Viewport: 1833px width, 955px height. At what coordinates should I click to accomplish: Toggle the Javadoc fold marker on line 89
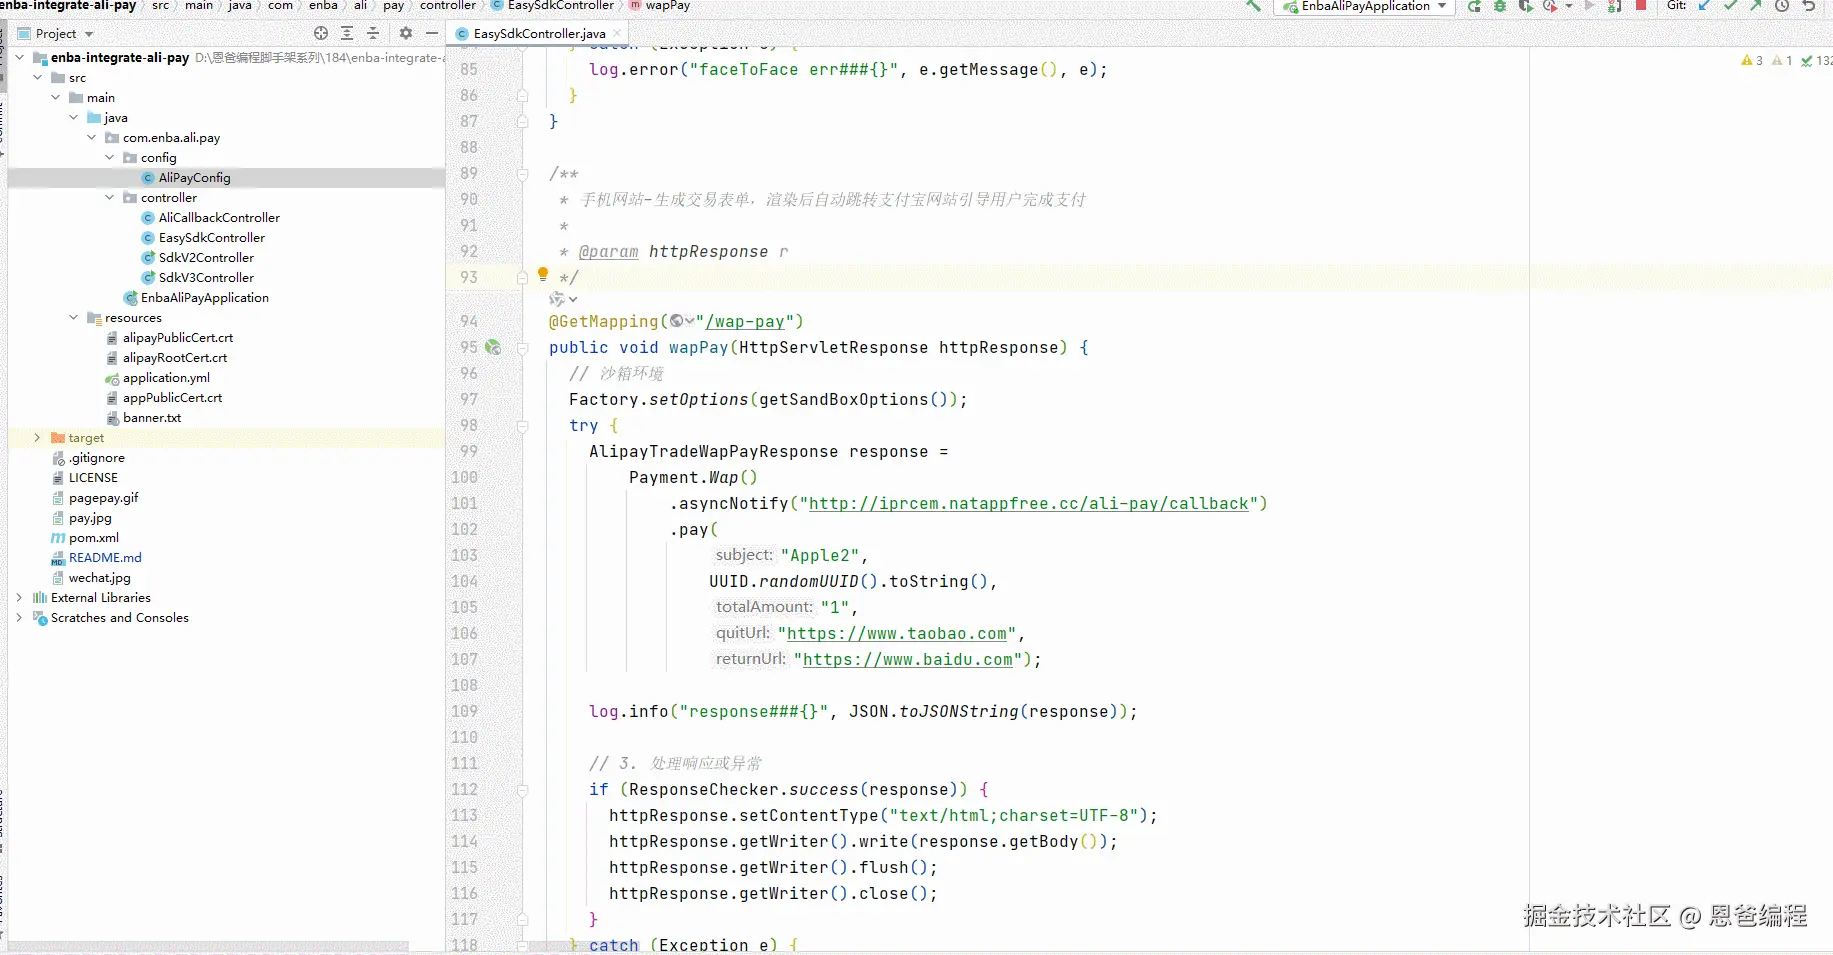click(522, 173)
